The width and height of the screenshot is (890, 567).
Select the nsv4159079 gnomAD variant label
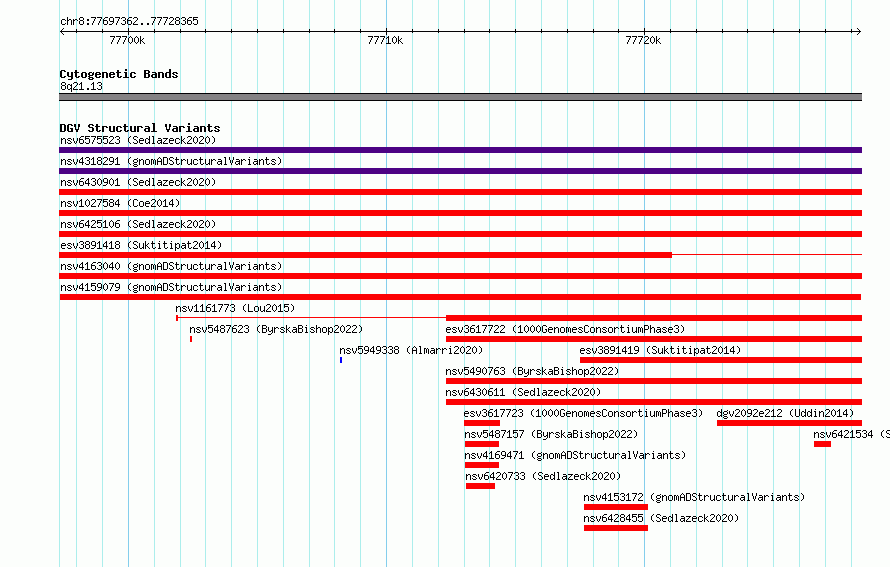click(171, 287)
